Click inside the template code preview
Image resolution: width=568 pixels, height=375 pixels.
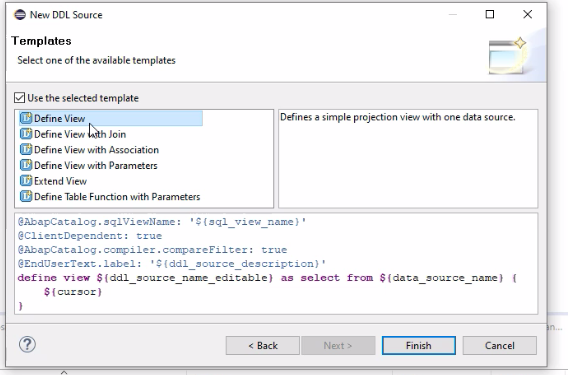click(x=276, y=264)
